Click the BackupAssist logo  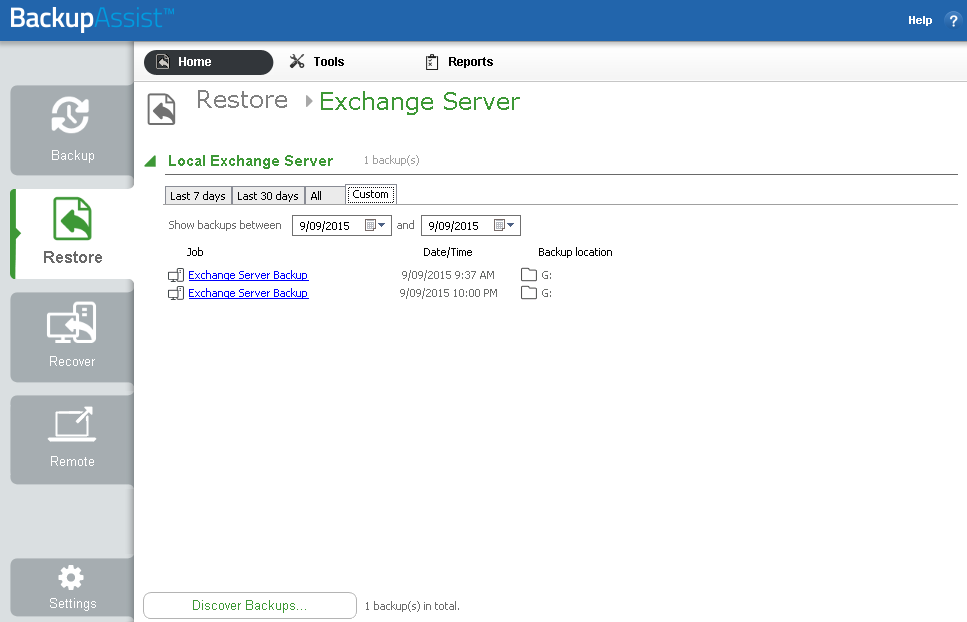[92, 18]
